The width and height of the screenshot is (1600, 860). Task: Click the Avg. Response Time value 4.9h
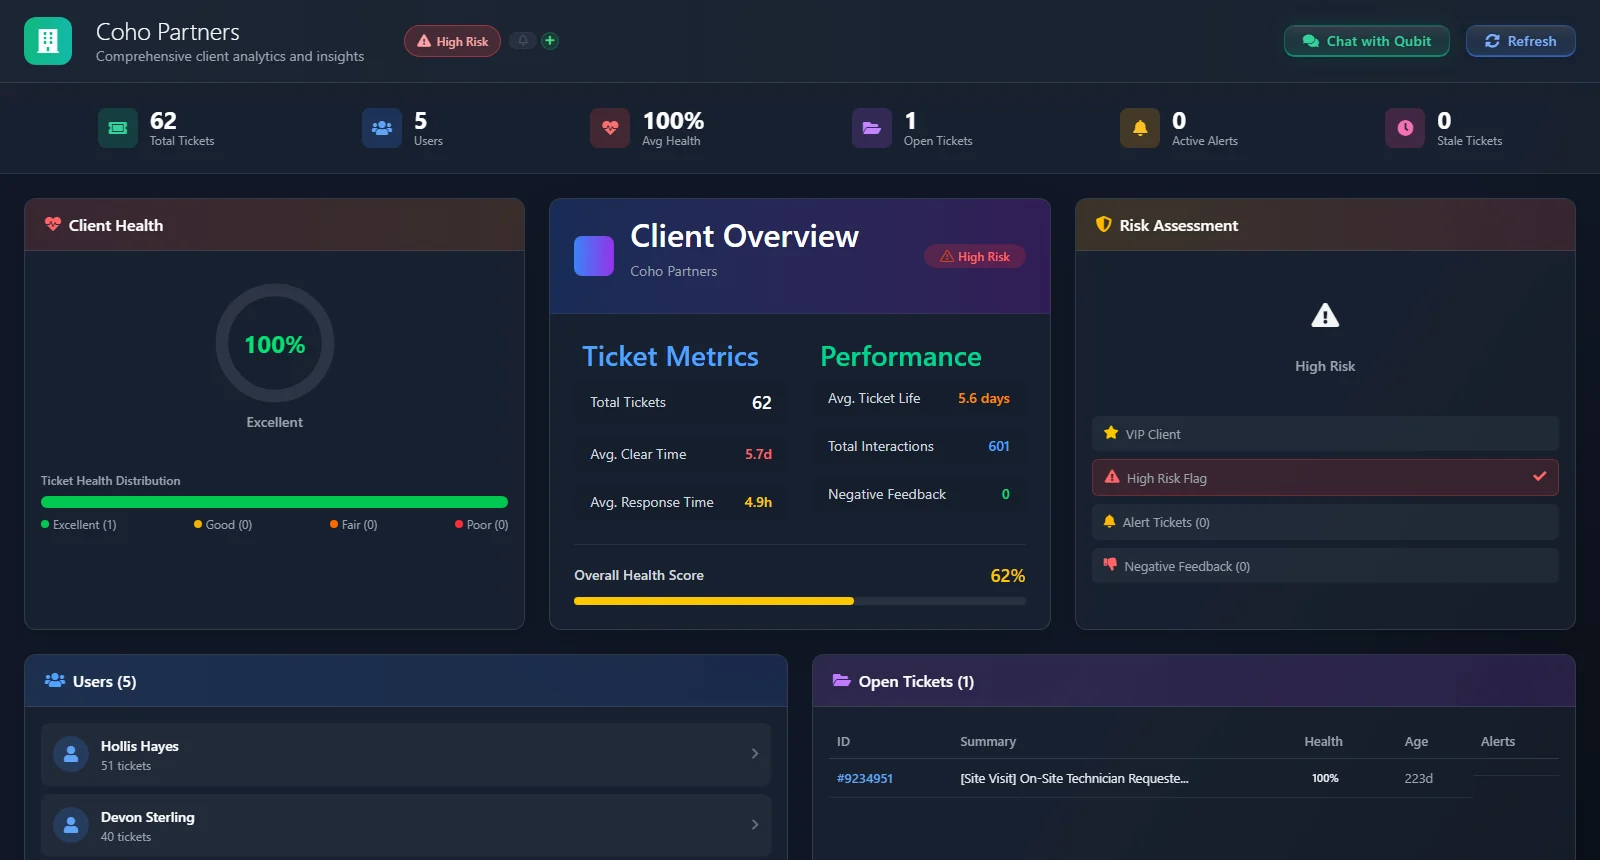tap(758, 502)
